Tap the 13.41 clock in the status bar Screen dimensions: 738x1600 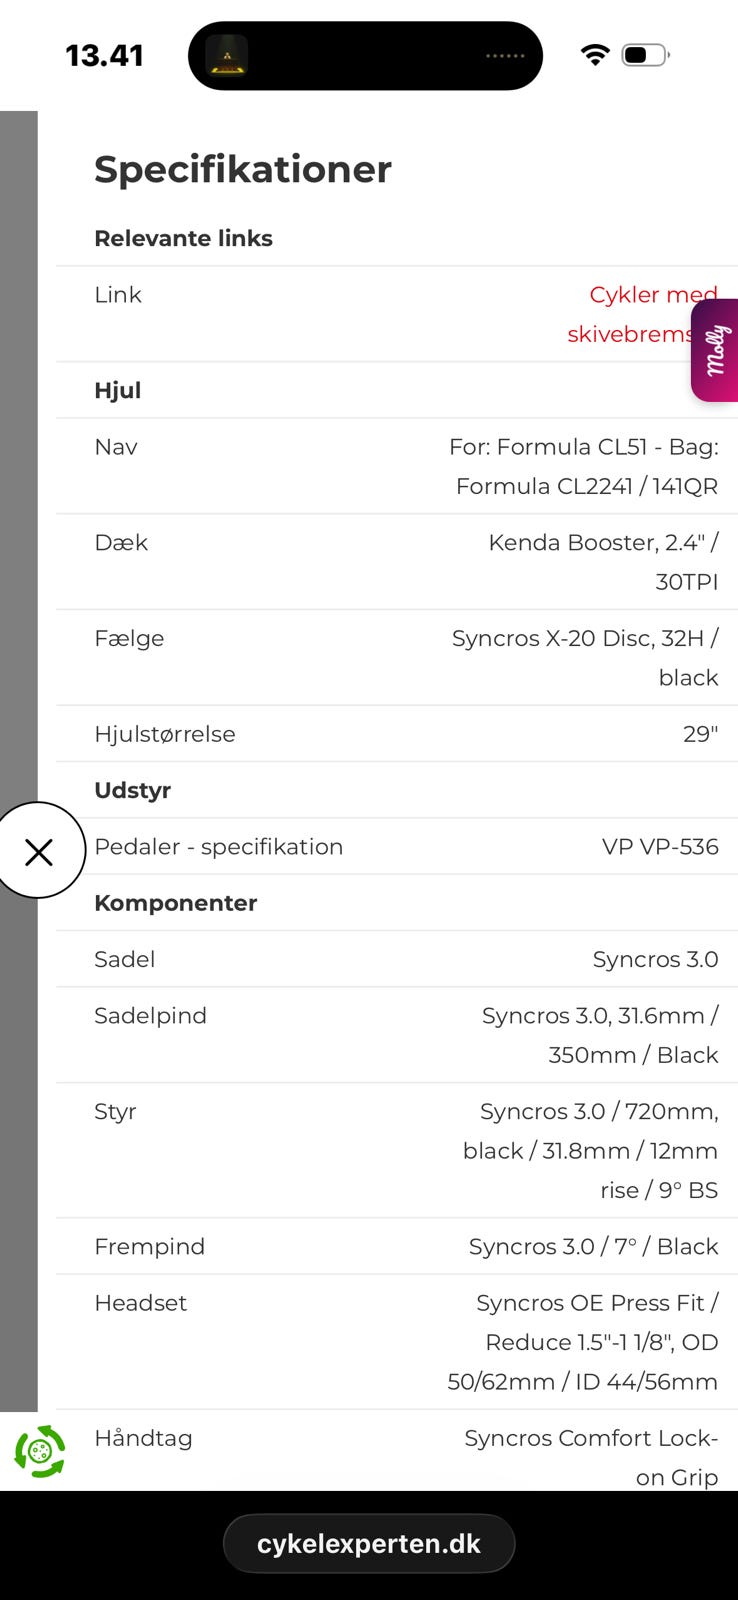click(x=104, y=55)
